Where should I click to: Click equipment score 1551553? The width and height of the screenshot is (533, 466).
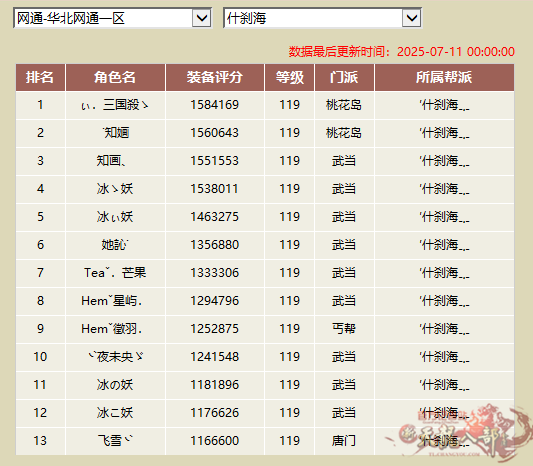(214, 160)
